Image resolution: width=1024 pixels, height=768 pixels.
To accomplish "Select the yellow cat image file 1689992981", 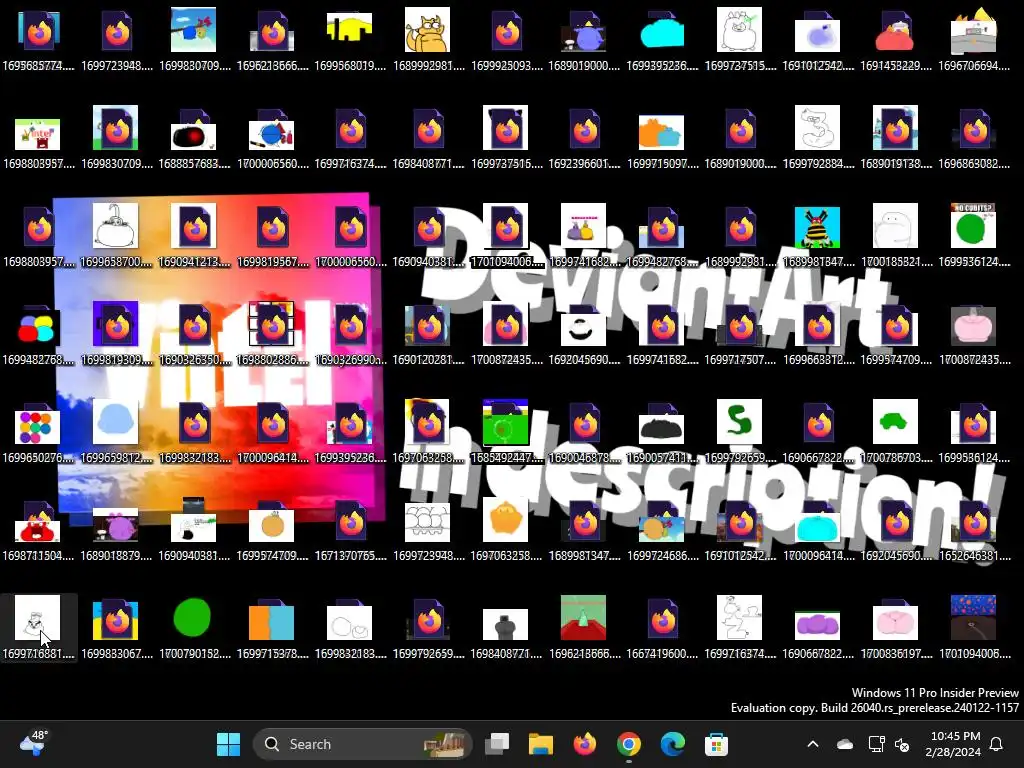I will (x=428, y=39).
